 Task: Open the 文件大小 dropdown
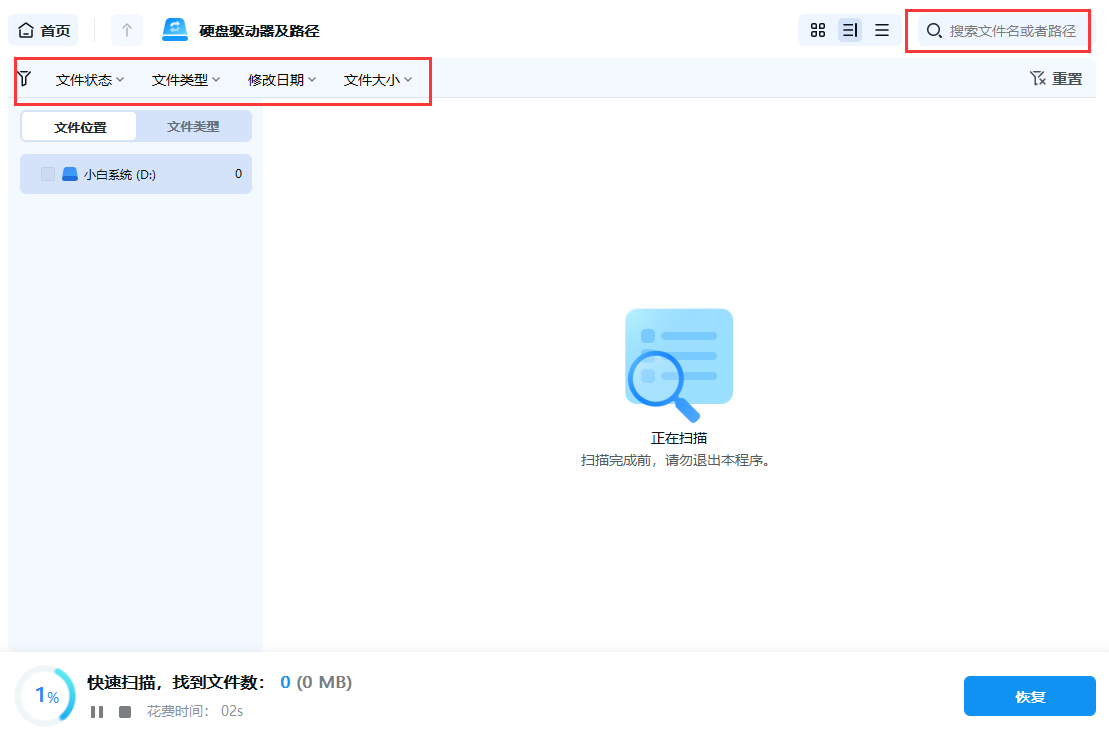(x=374, y=78)
